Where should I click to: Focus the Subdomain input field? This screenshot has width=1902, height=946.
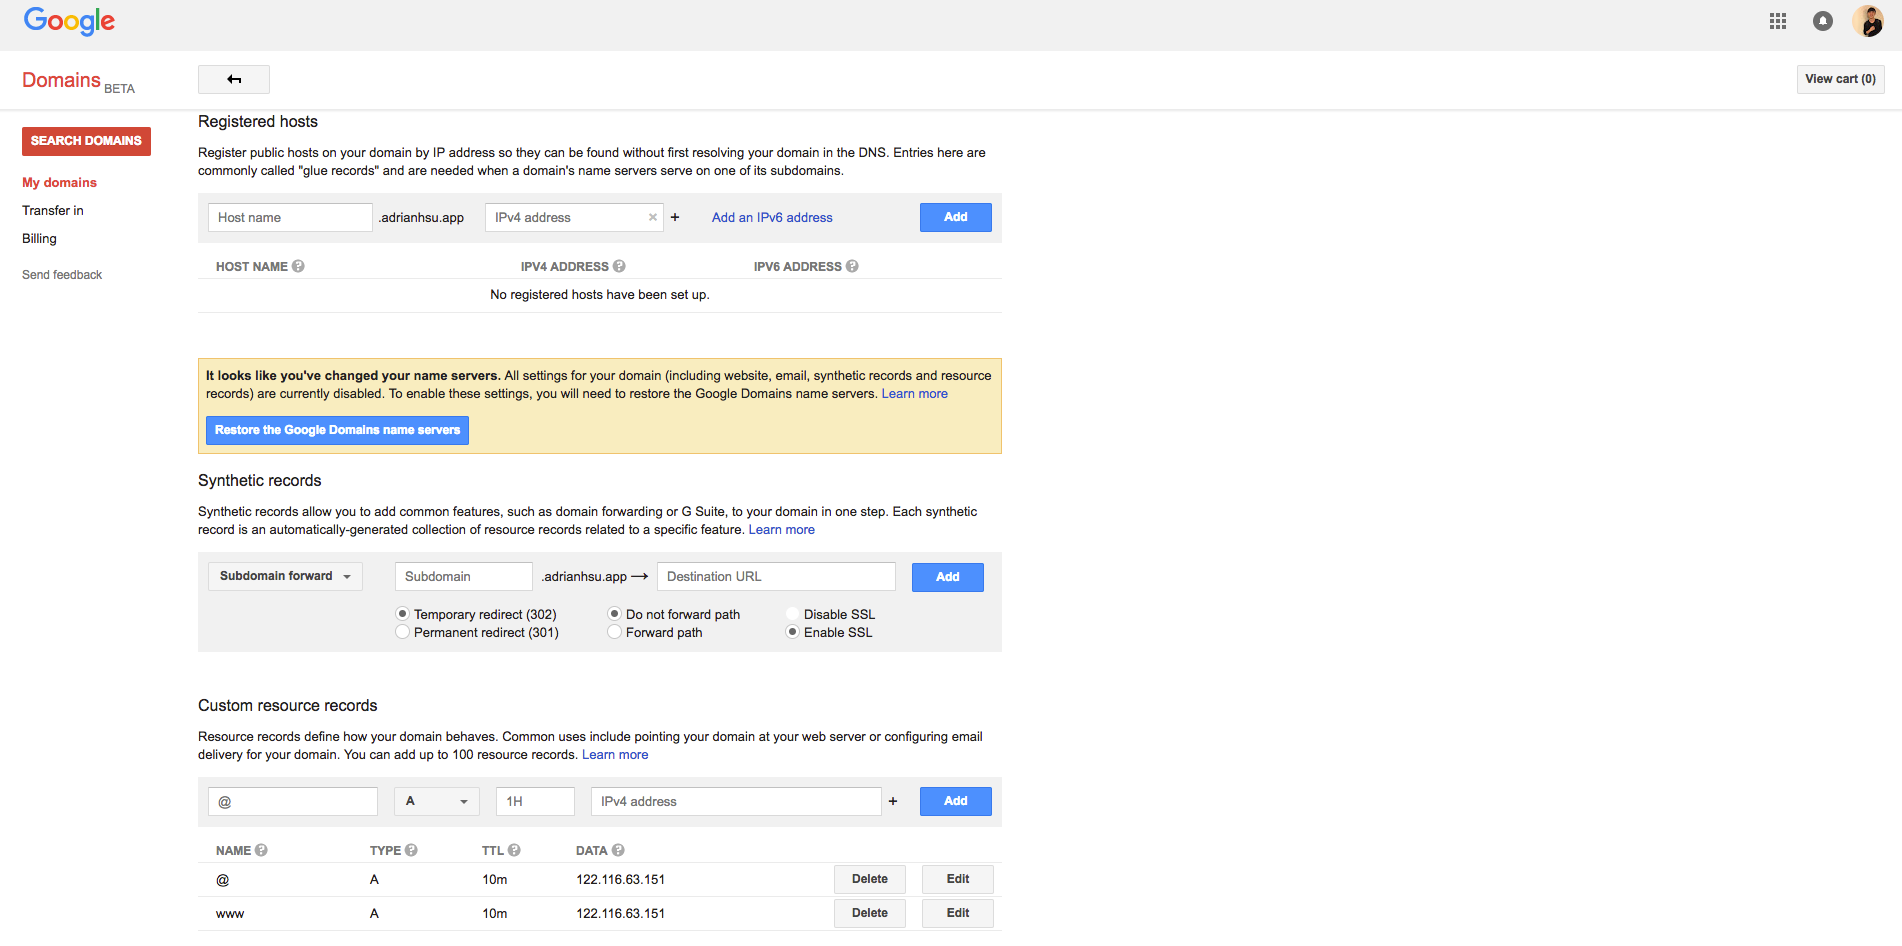tap(463, 576)
